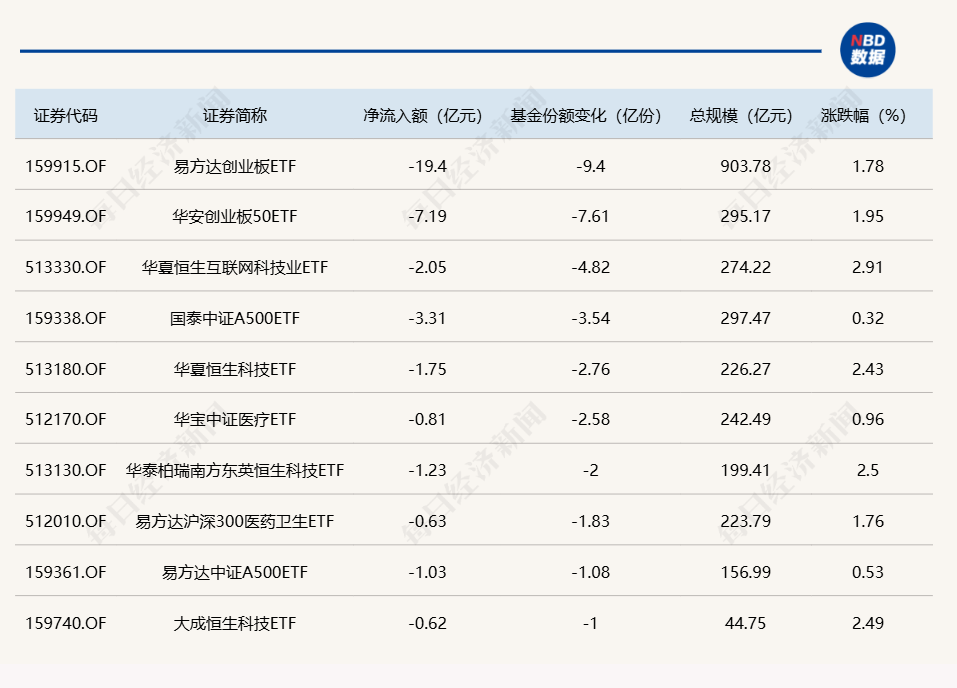
Task: Click the NBD 数据 logo
Action: tap(867, 49)
